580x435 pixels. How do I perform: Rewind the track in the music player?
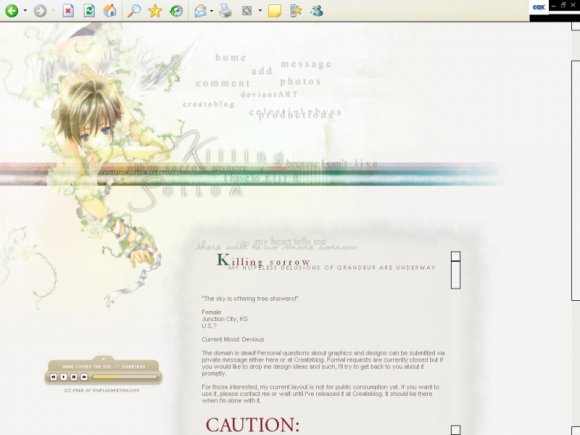coord(53,377)
